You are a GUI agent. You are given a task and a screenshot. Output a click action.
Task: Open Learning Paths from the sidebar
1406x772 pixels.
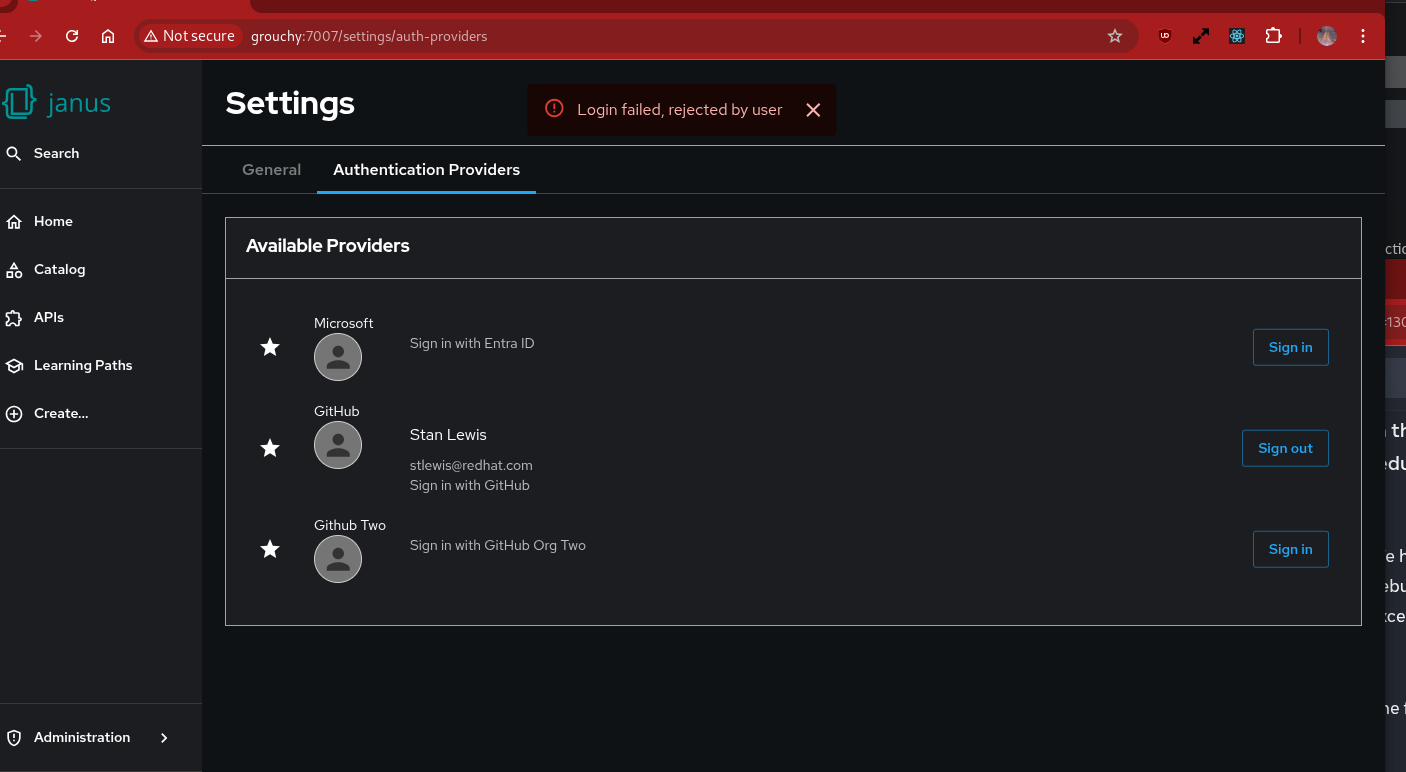click(x=69, y=365)
